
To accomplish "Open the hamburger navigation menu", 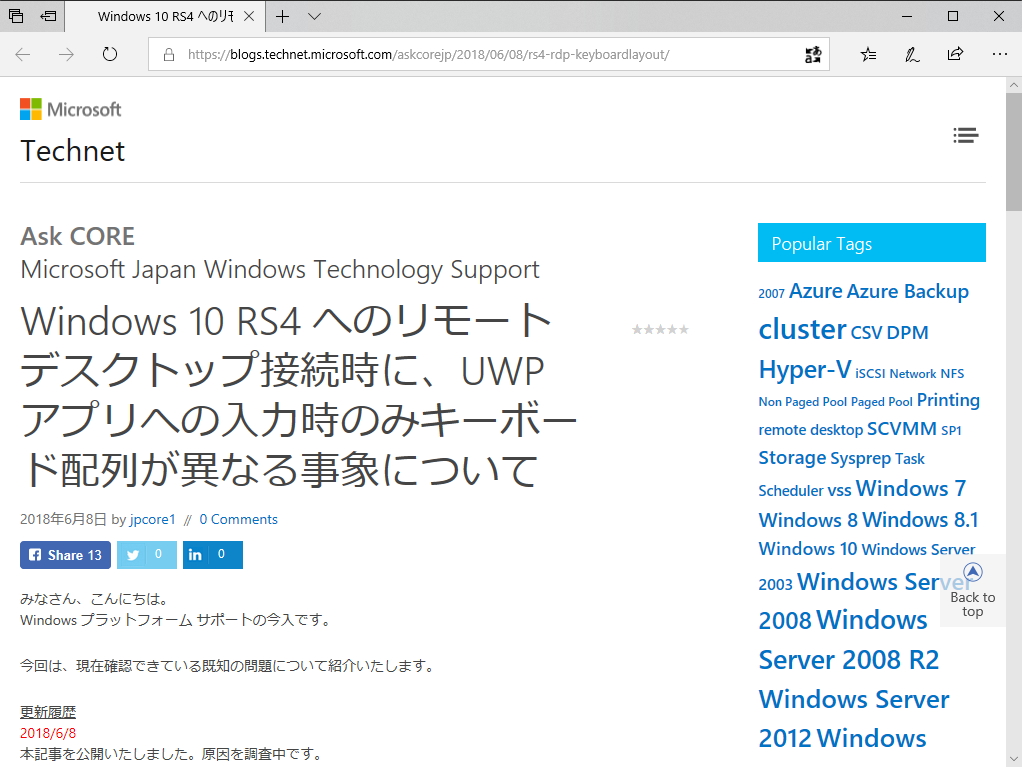I will point(966,135).
